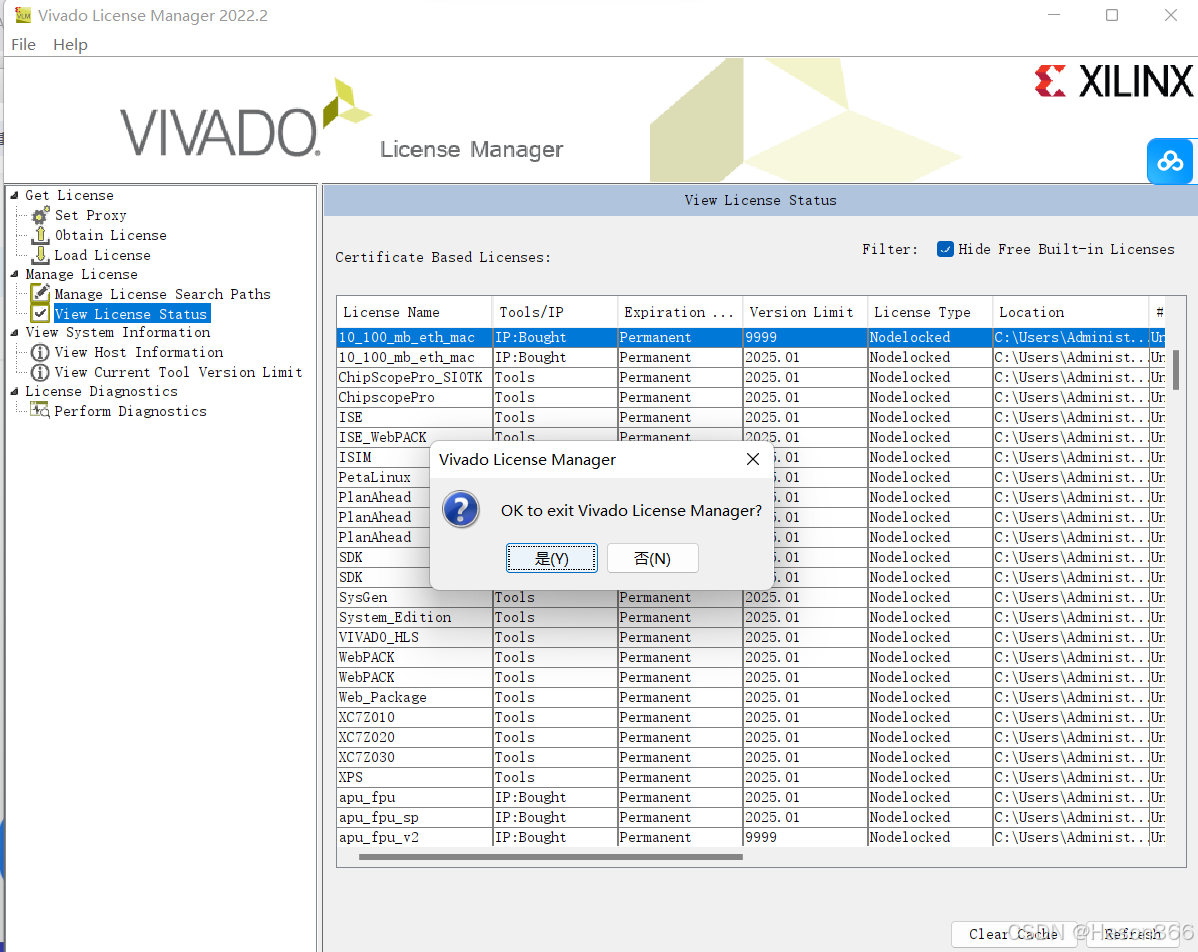This screenshot has width=1198, height=952.
Task: Toggle Hide Free Built-in Licenses checkbox
Action: click(x=945, y=249)
